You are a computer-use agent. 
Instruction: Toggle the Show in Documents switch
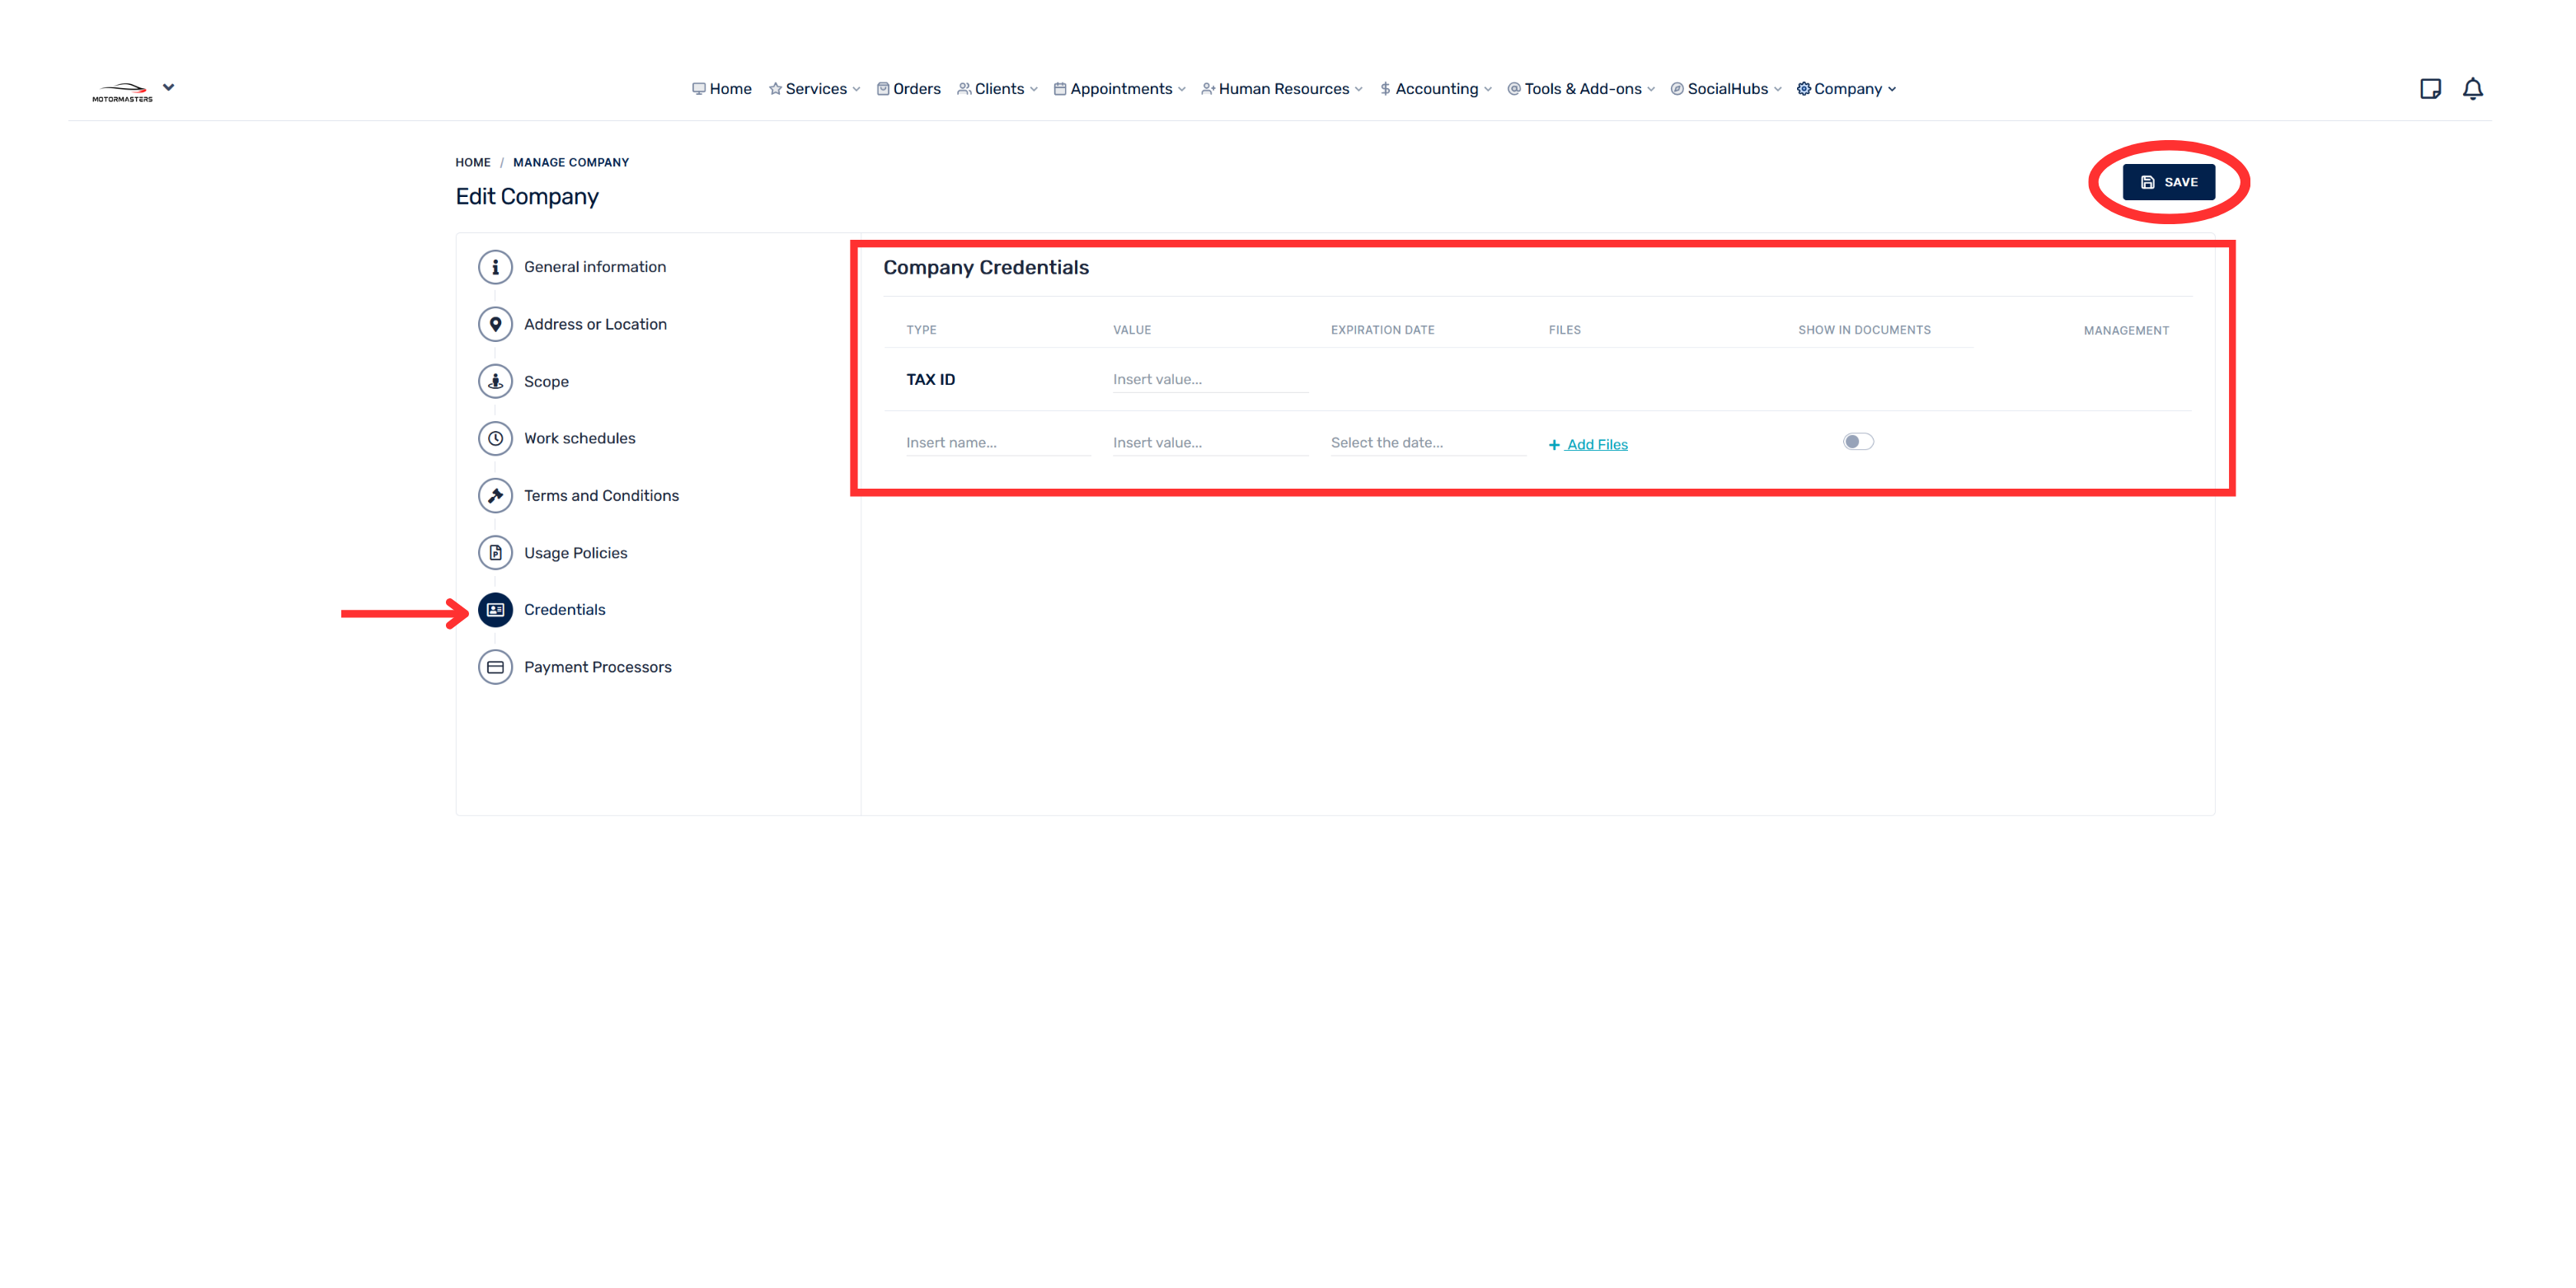click(x=1858, y=442)
